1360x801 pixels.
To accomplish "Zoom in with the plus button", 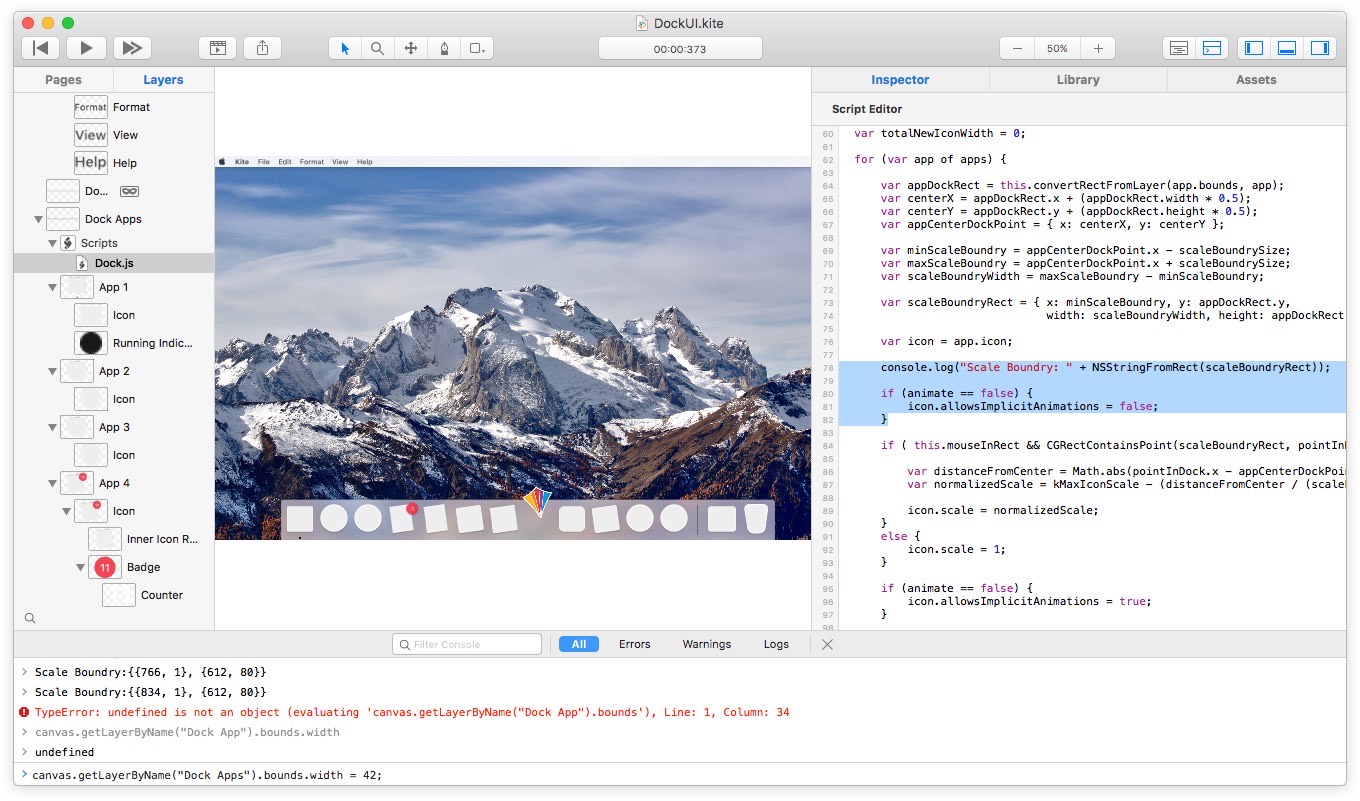I will pyautogui.click(x=1098, y=48).
